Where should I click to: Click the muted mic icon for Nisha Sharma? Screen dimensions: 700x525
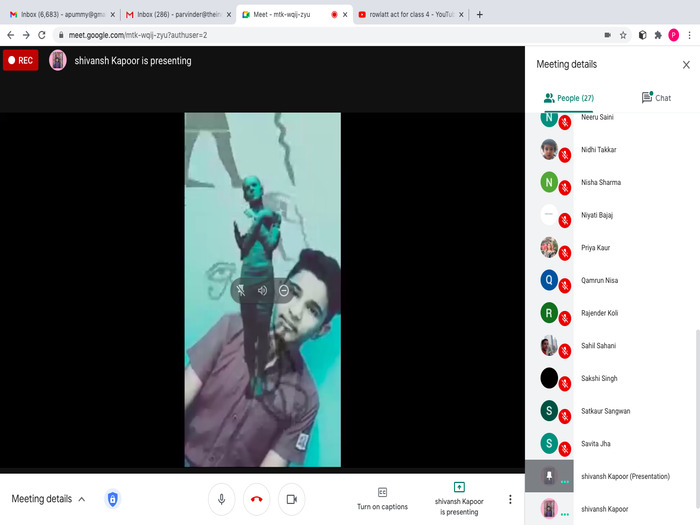[x=565, y=188]
